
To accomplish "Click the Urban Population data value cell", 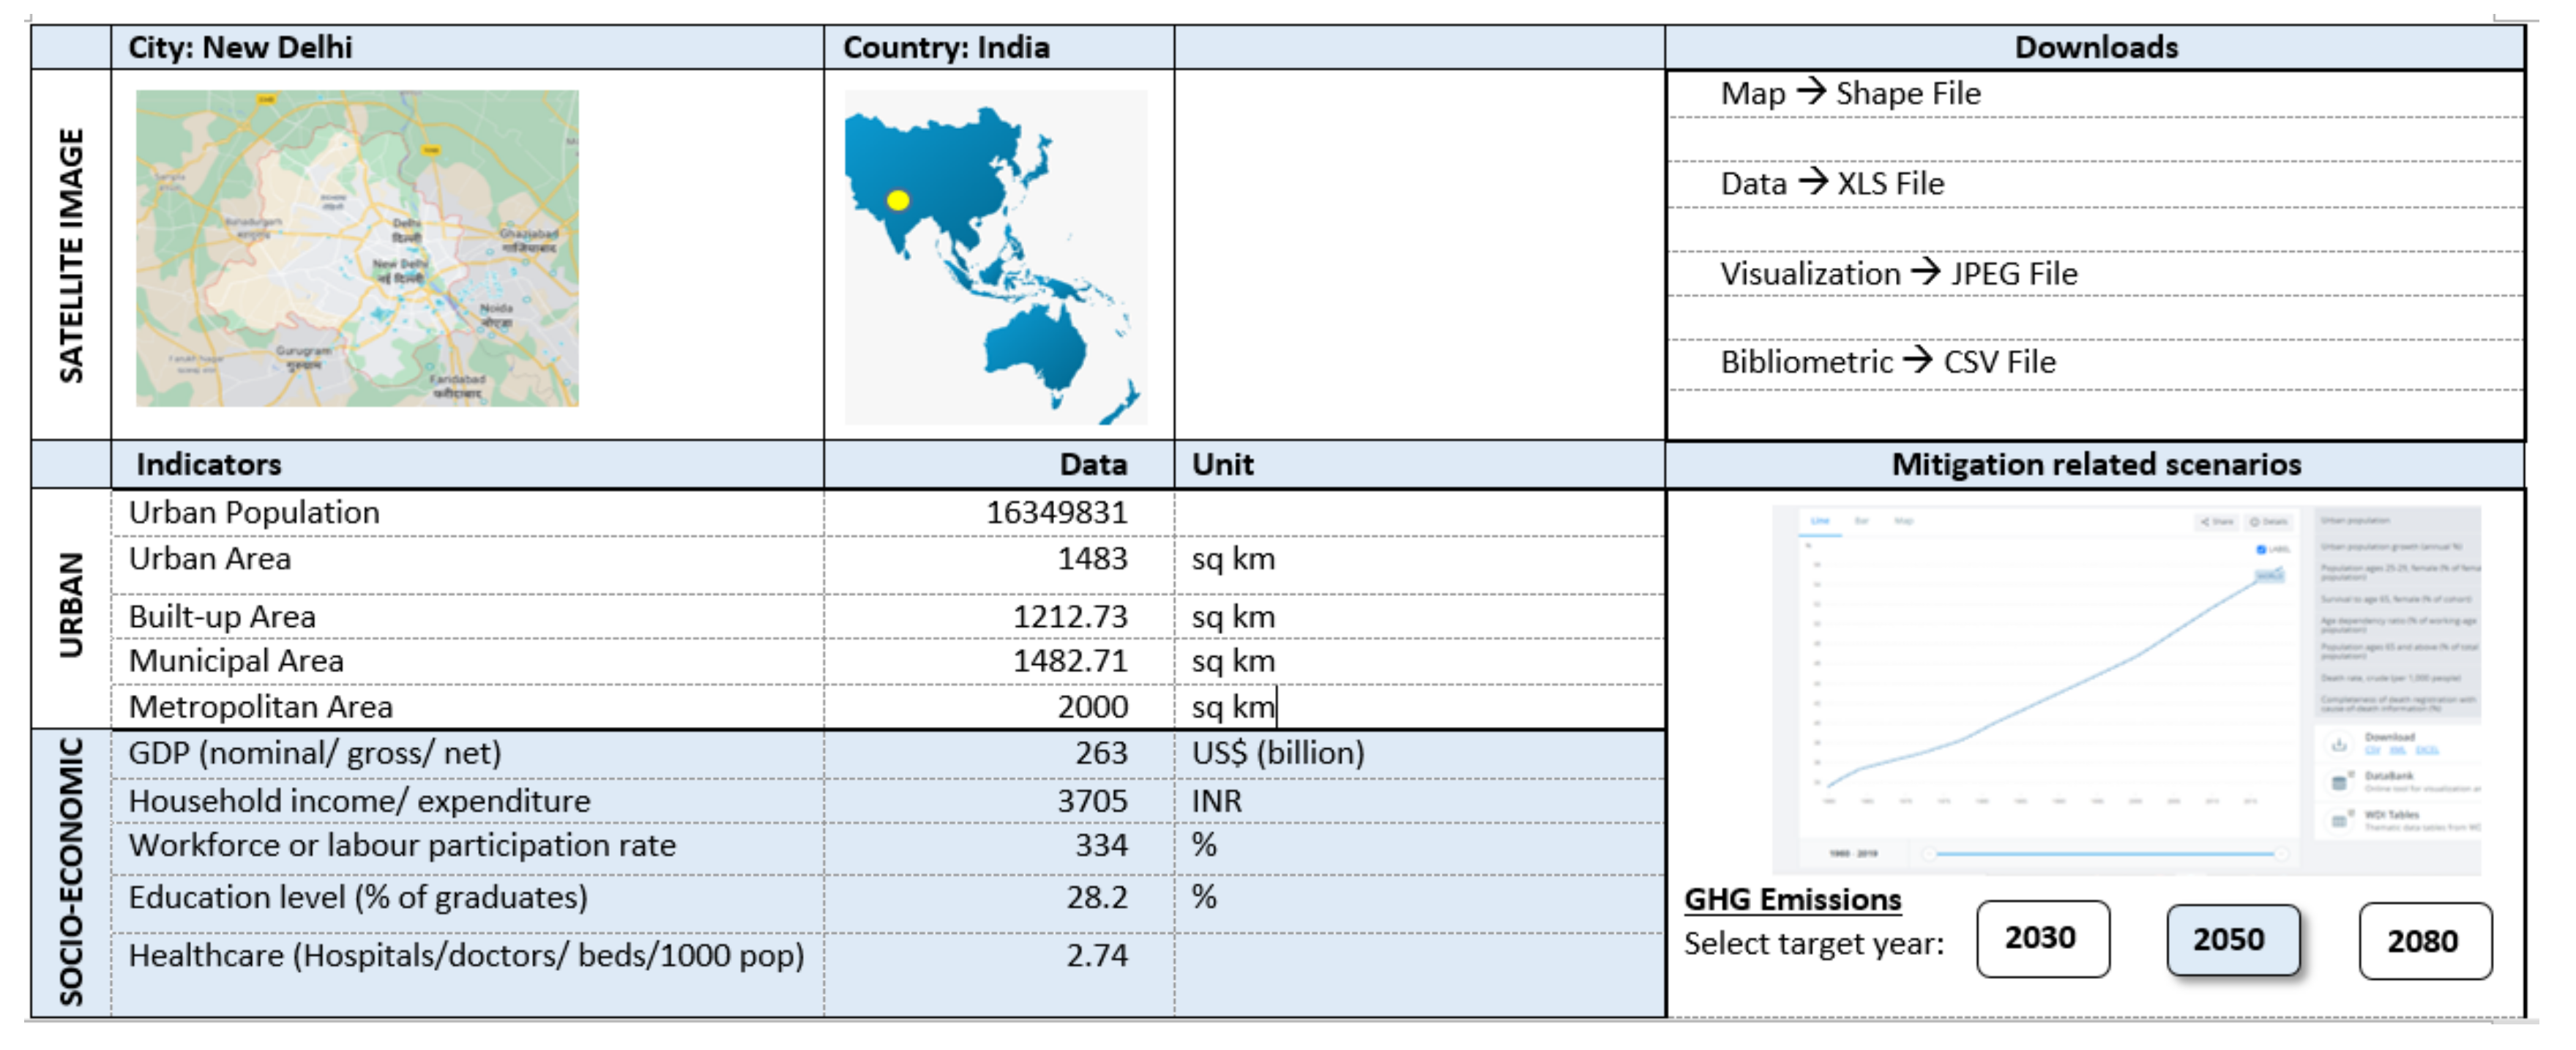I will (1056, 513).
